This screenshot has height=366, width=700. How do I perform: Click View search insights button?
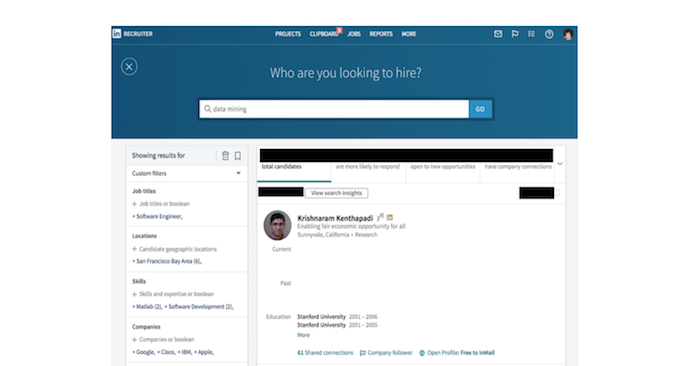tap(337, 193)
